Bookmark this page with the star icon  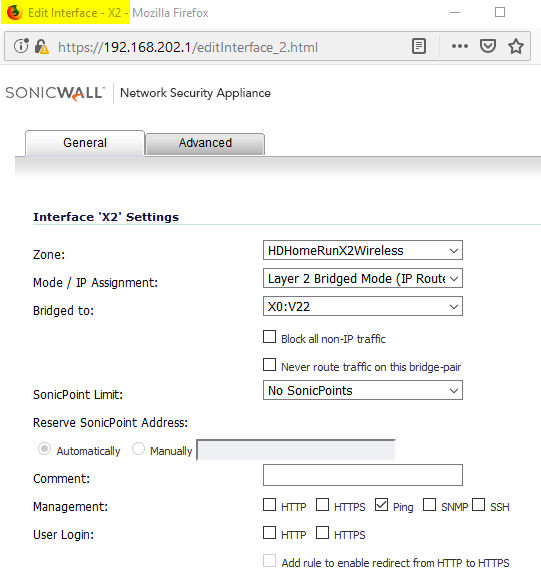516,46
